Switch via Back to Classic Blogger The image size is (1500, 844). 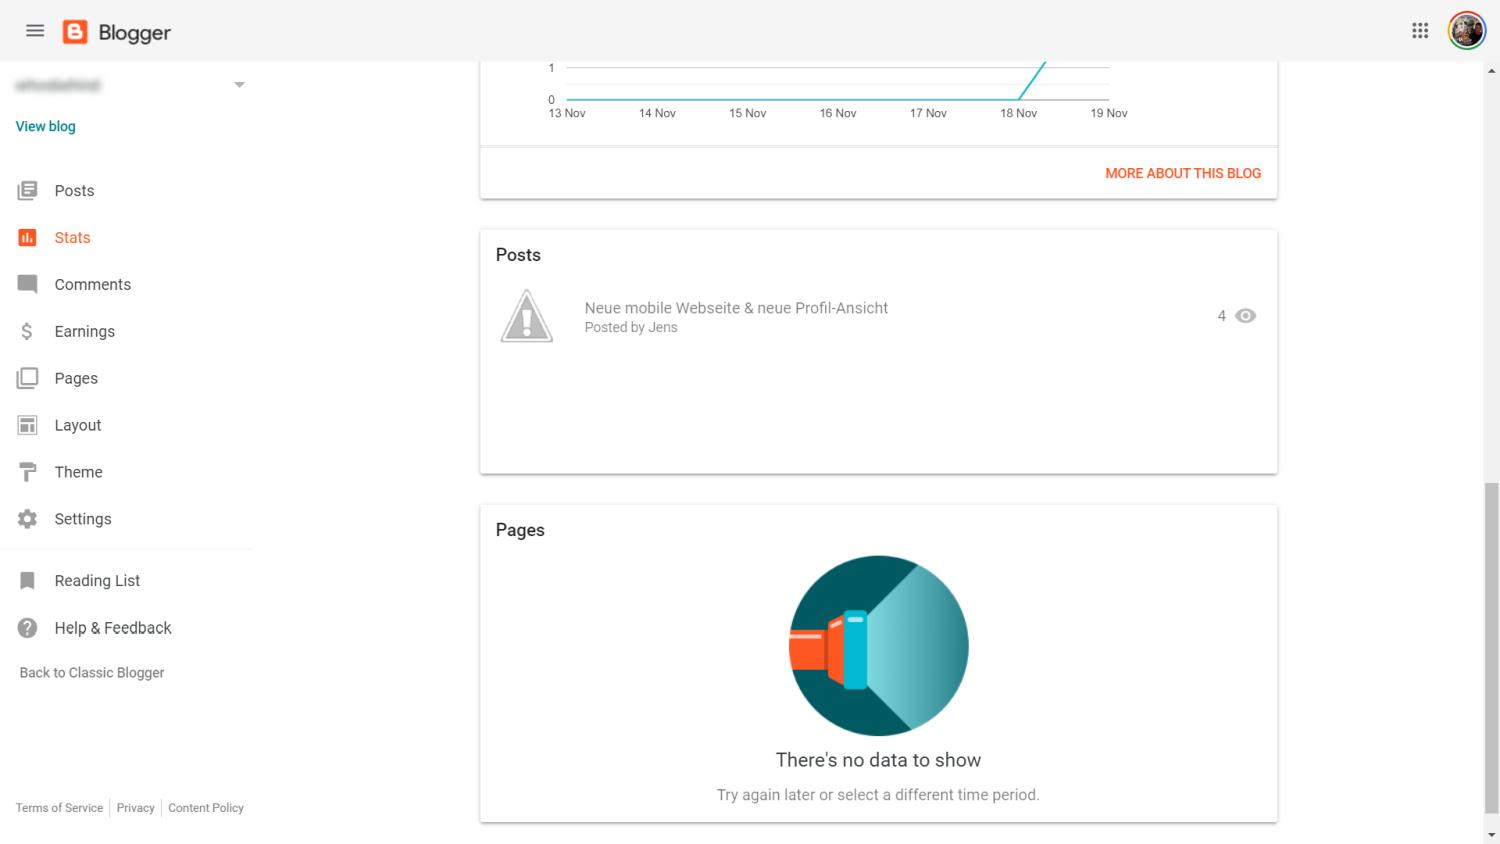92,673
